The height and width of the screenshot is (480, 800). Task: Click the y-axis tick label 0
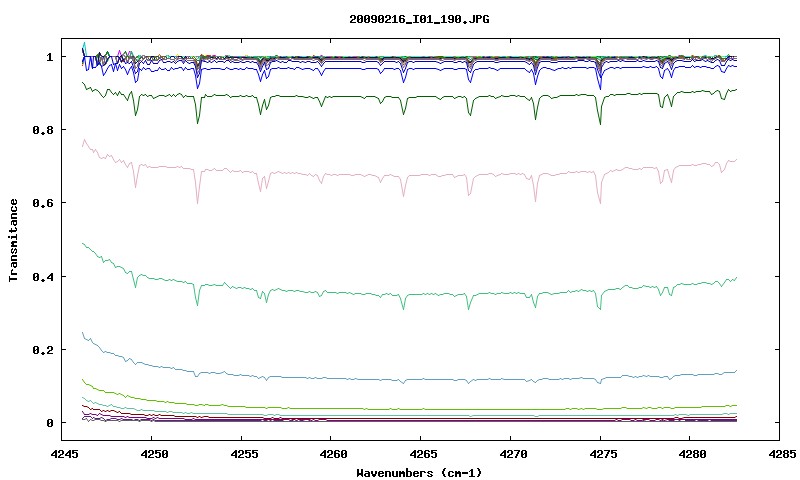49,423
